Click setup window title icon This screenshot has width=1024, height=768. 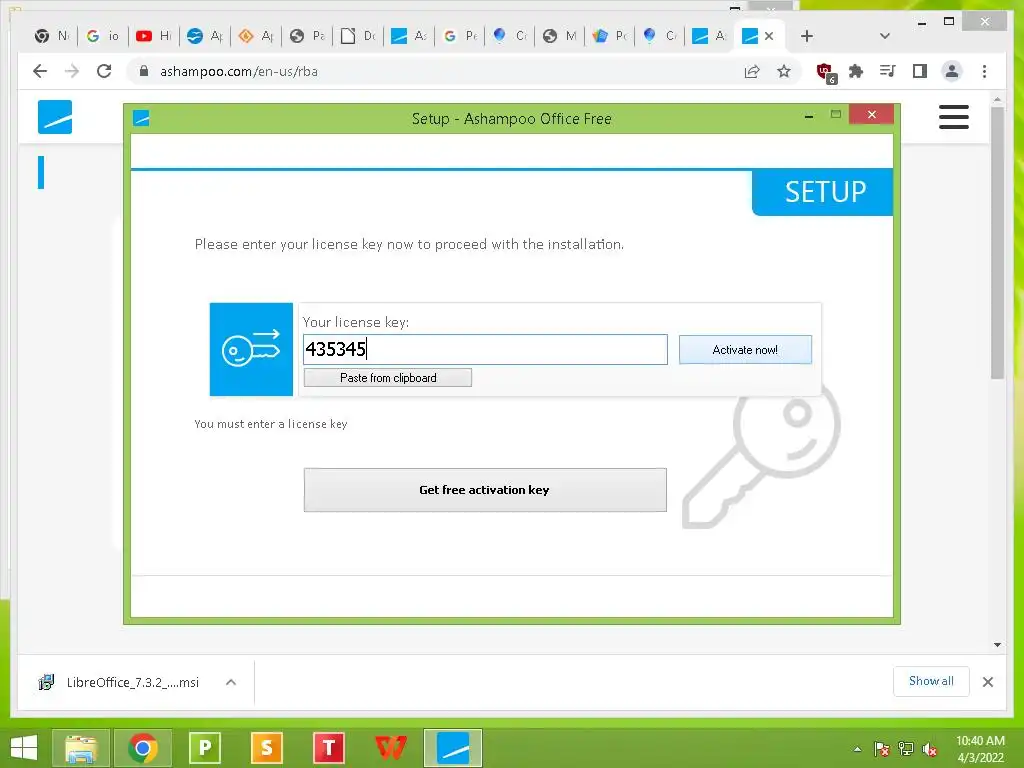point(141,118)
